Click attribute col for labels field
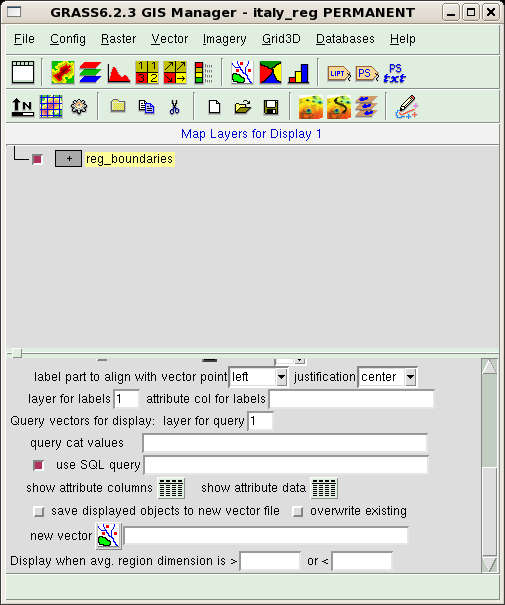This screenshot has width=505, height=605. coord(351,399)
